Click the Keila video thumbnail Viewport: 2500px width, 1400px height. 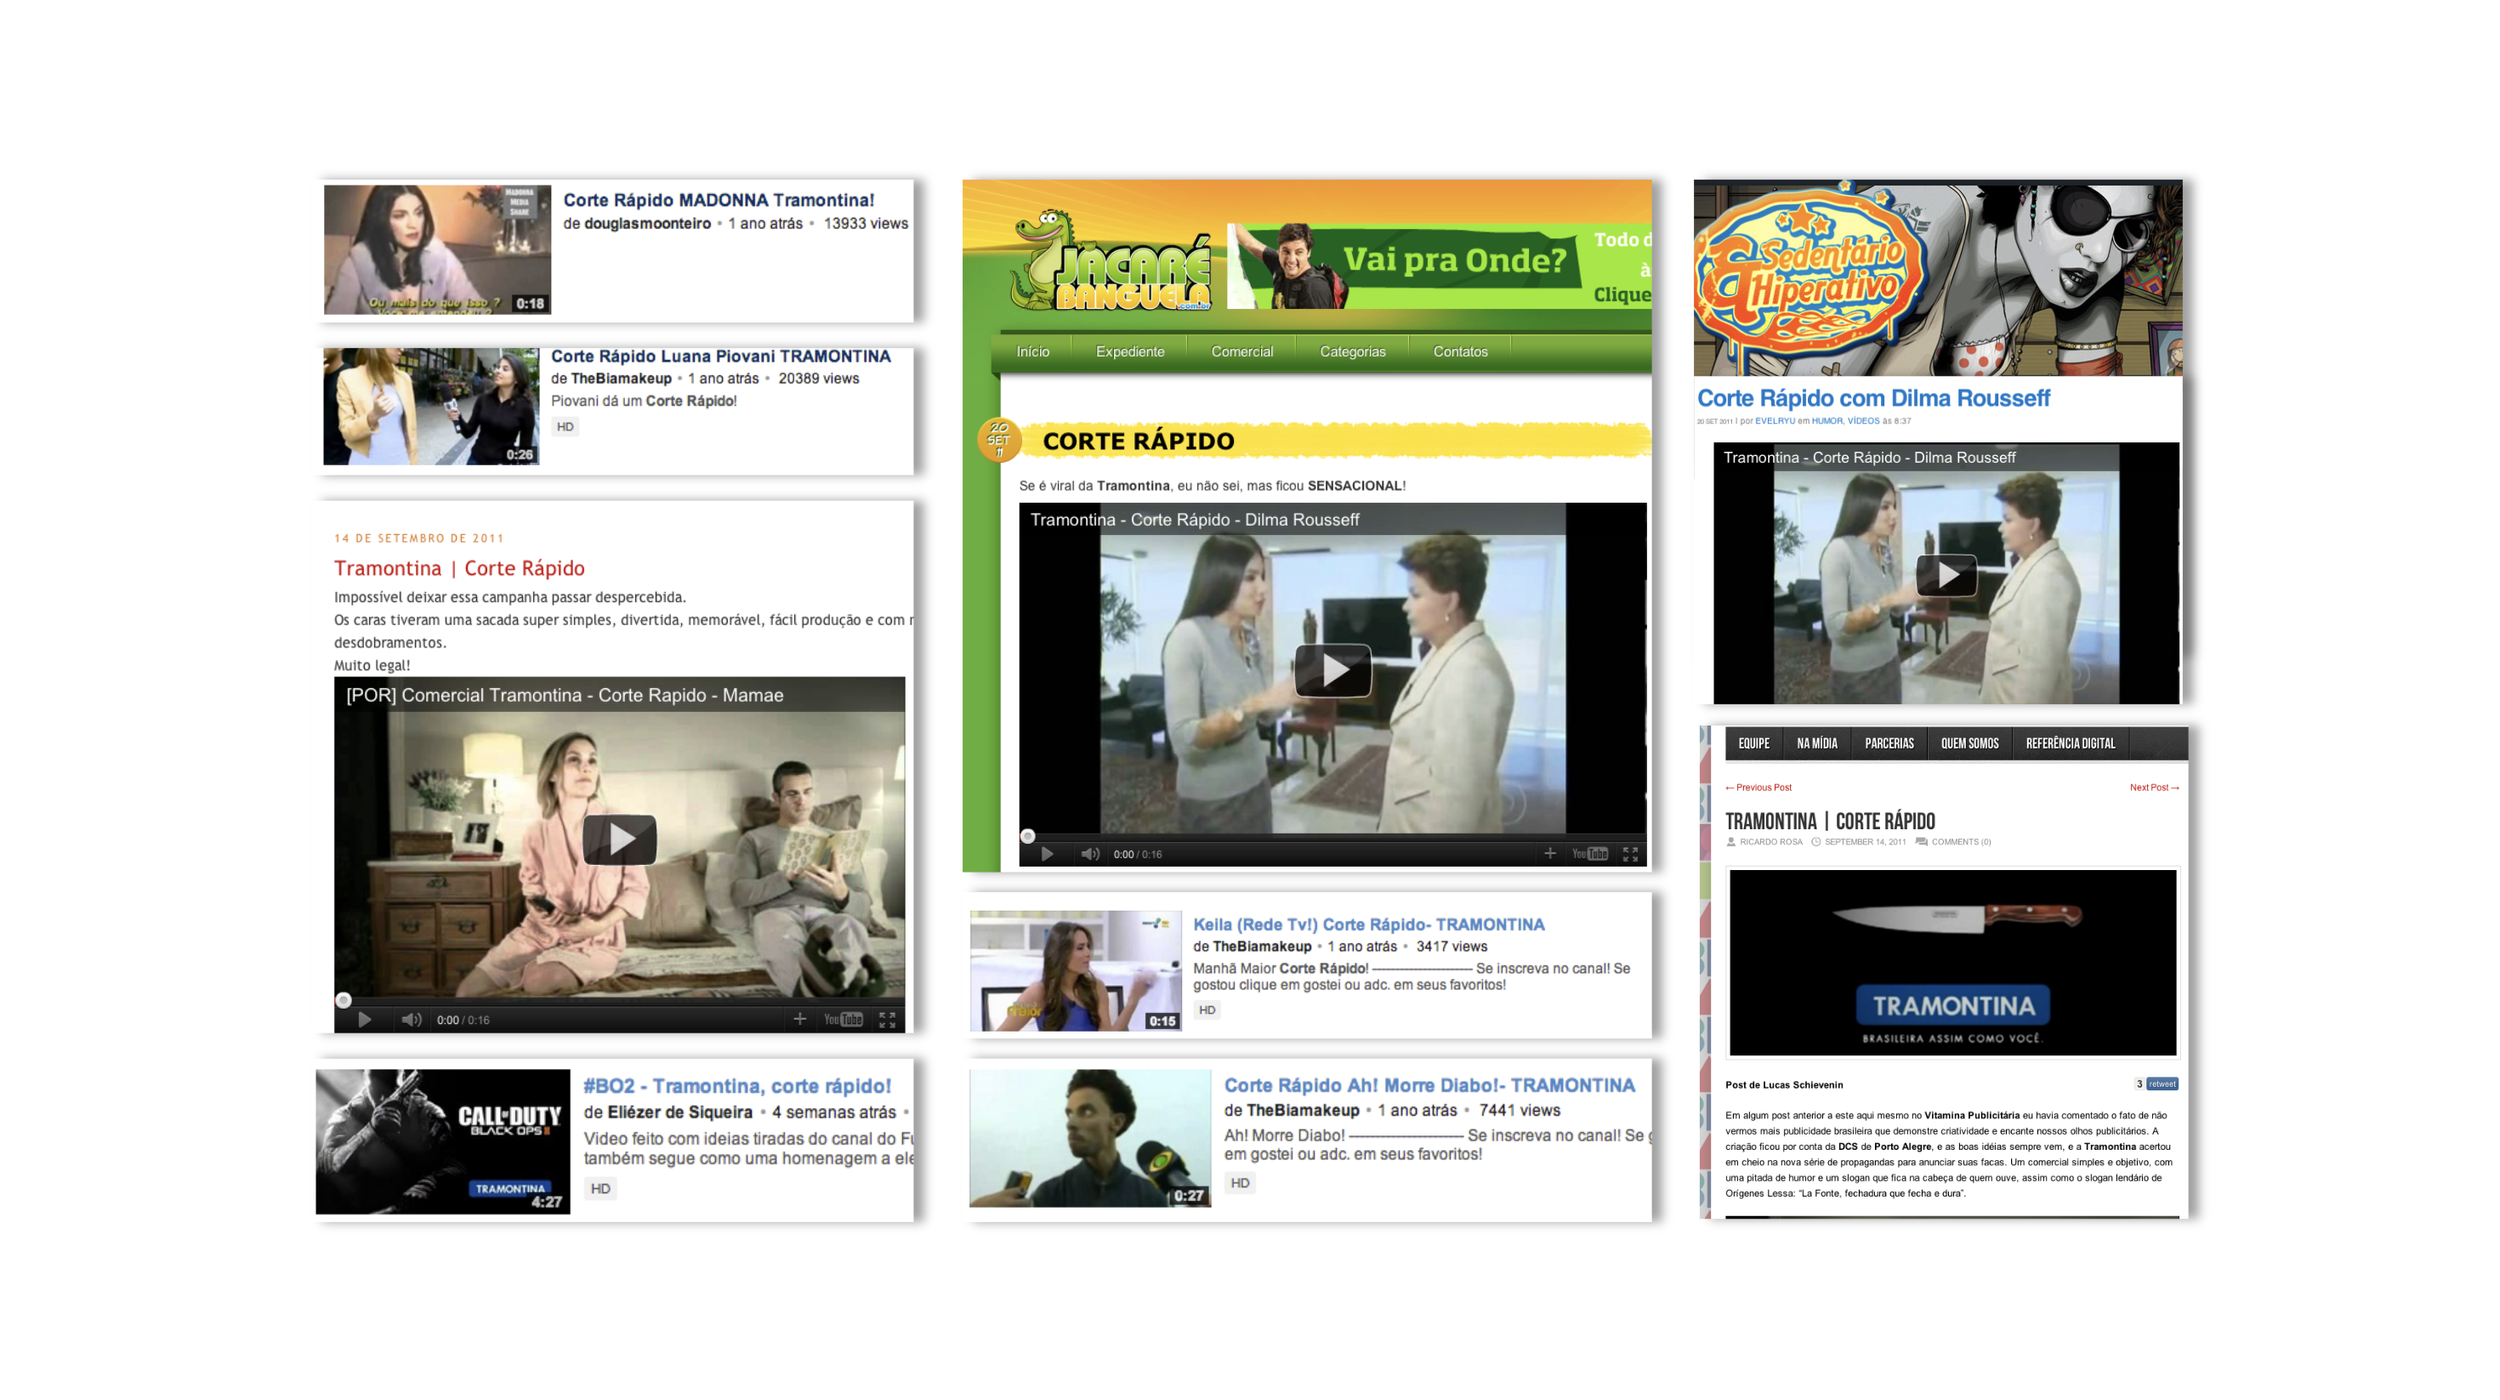pos(1076,971)
